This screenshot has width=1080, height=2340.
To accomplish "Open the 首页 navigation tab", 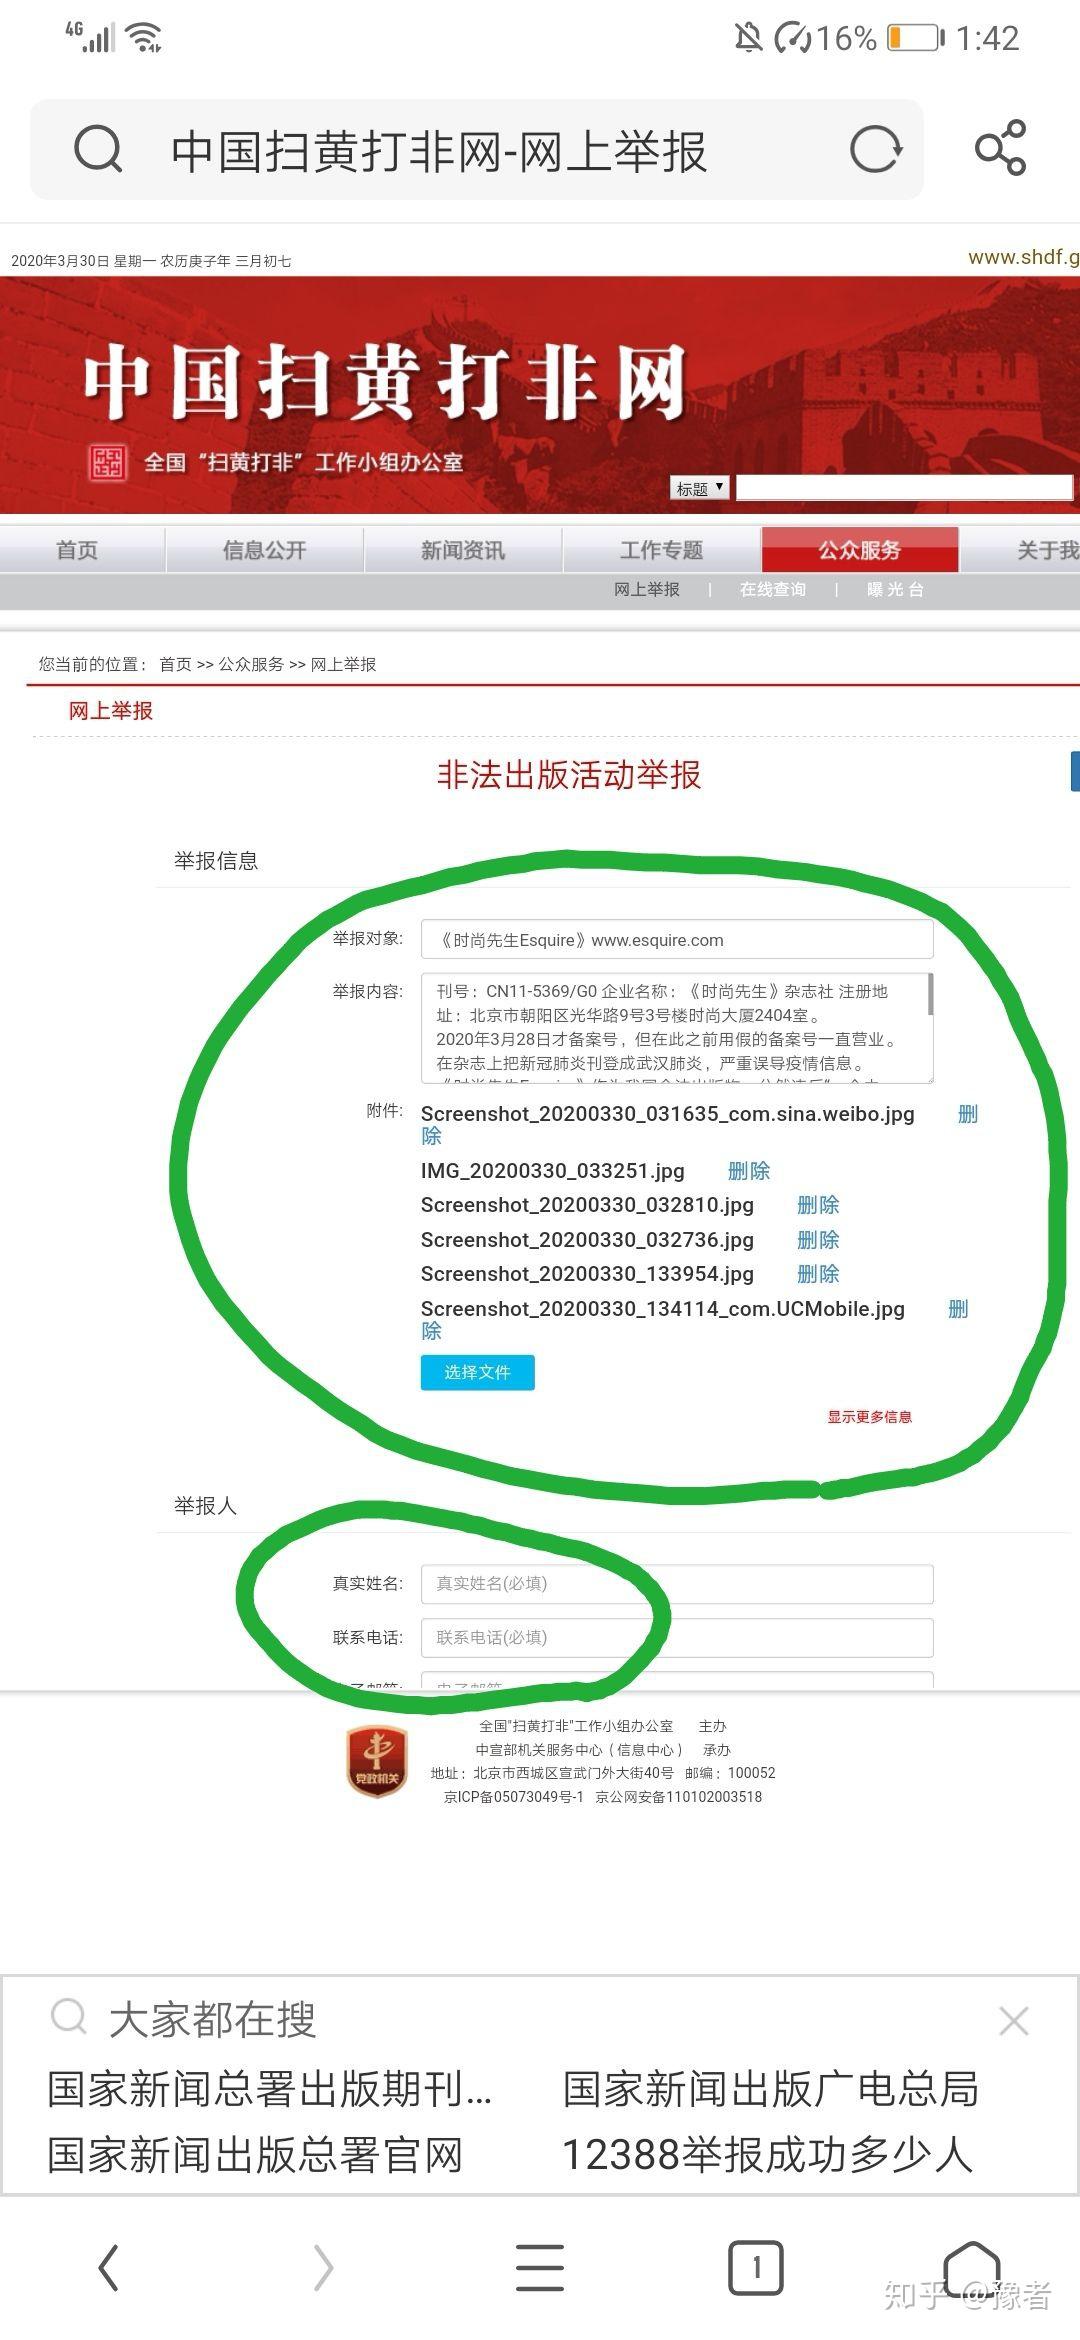I will click(77, 550).
